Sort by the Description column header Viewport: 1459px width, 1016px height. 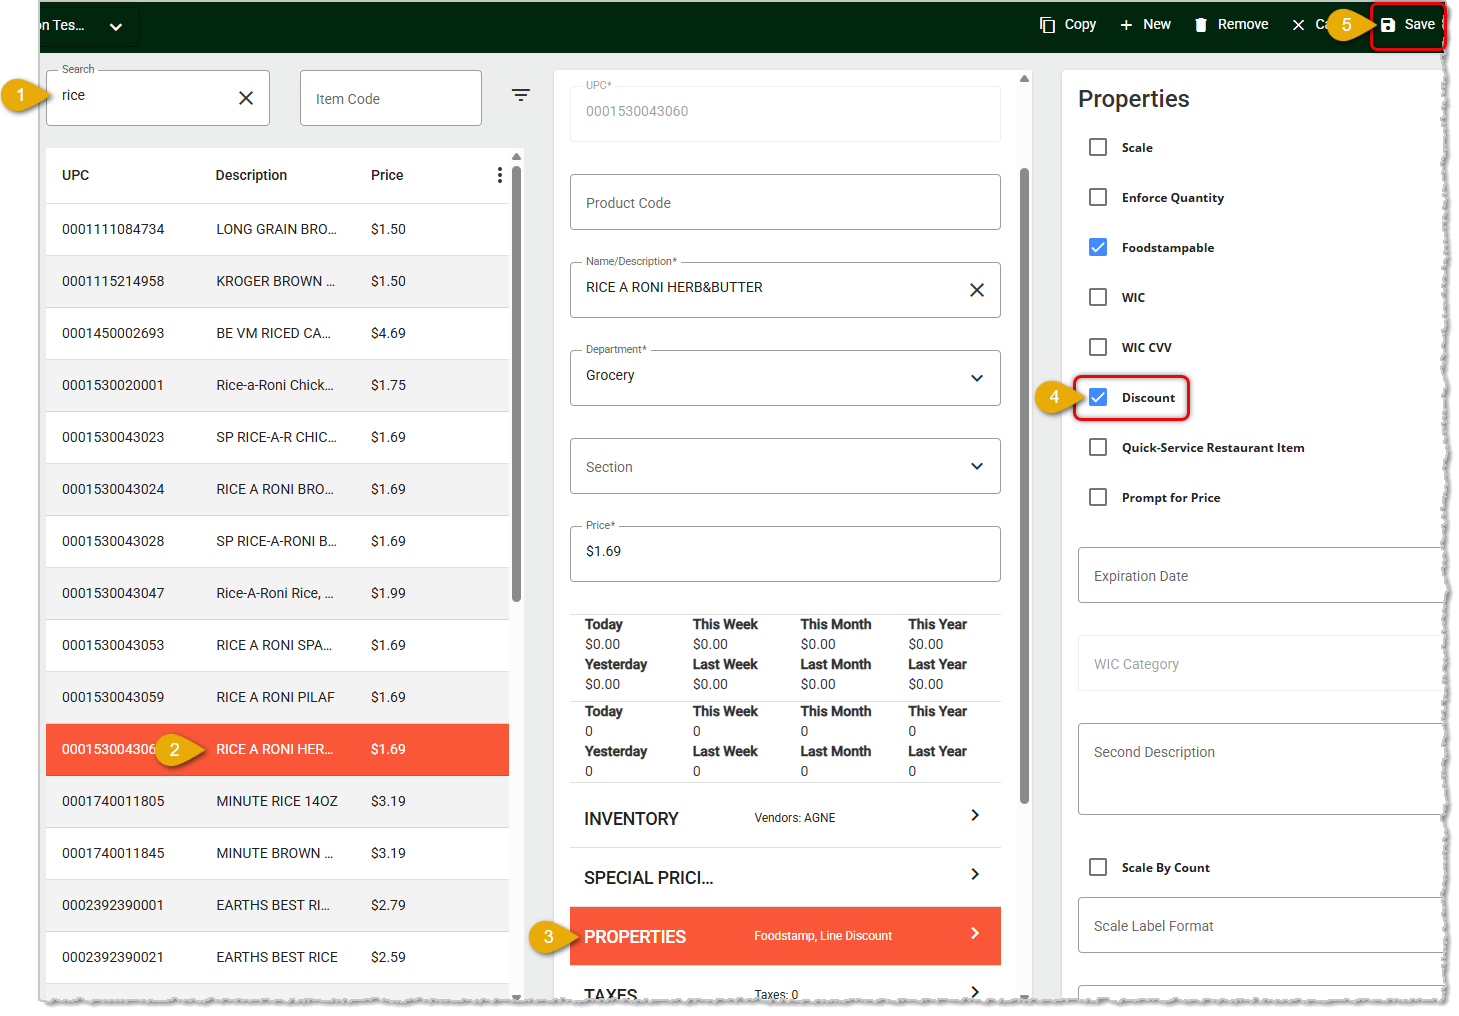(x=251, y=175)
